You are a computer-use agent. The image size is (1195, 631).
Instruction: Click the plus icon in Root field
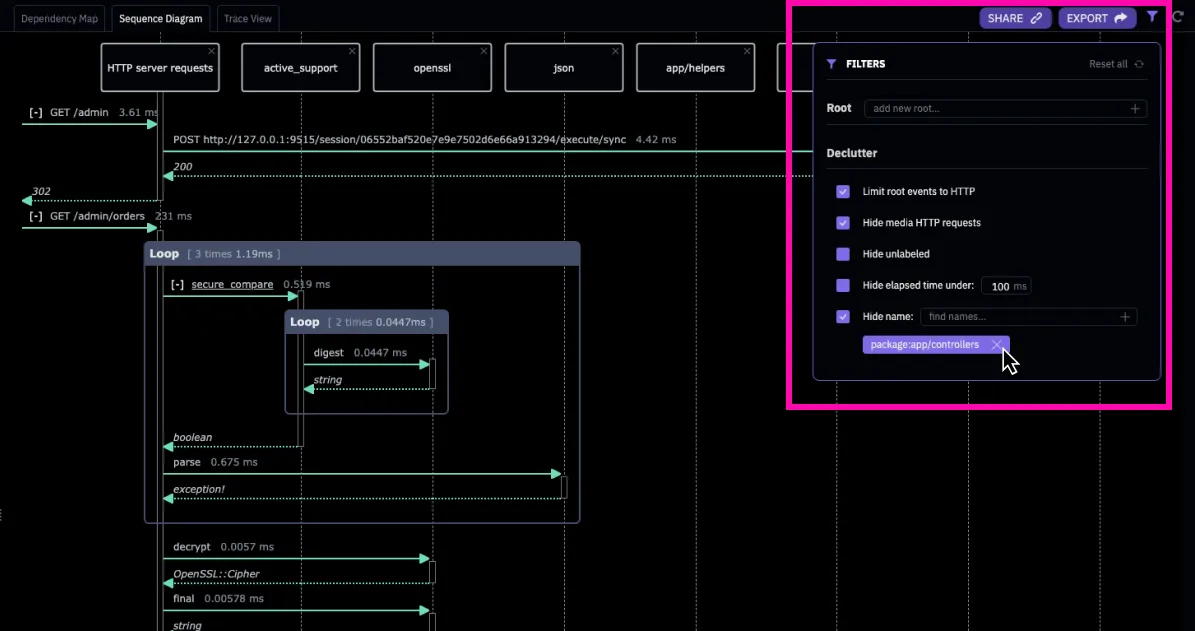point(1135,109)
